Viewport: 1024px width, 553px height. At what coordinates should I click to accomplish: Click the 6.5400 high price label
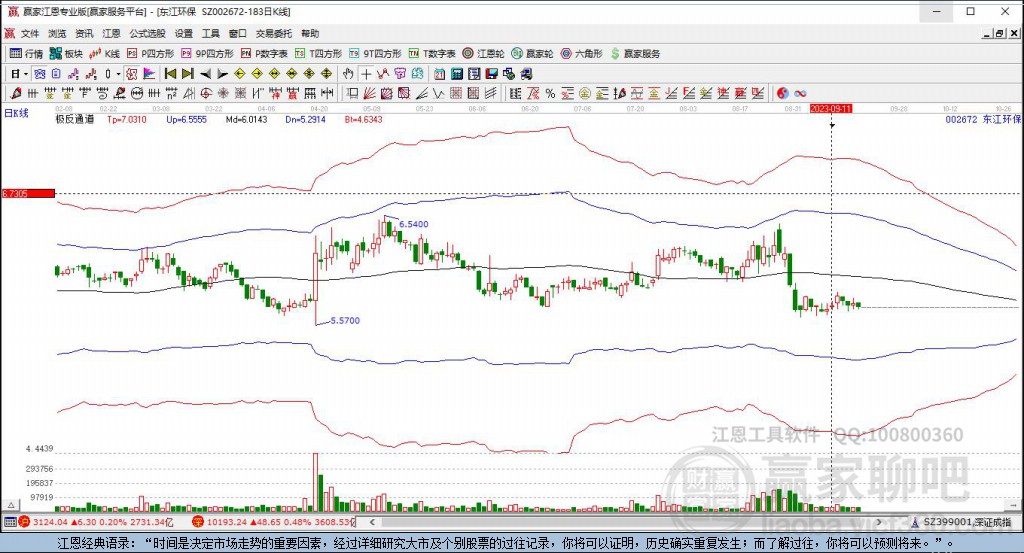413,224
